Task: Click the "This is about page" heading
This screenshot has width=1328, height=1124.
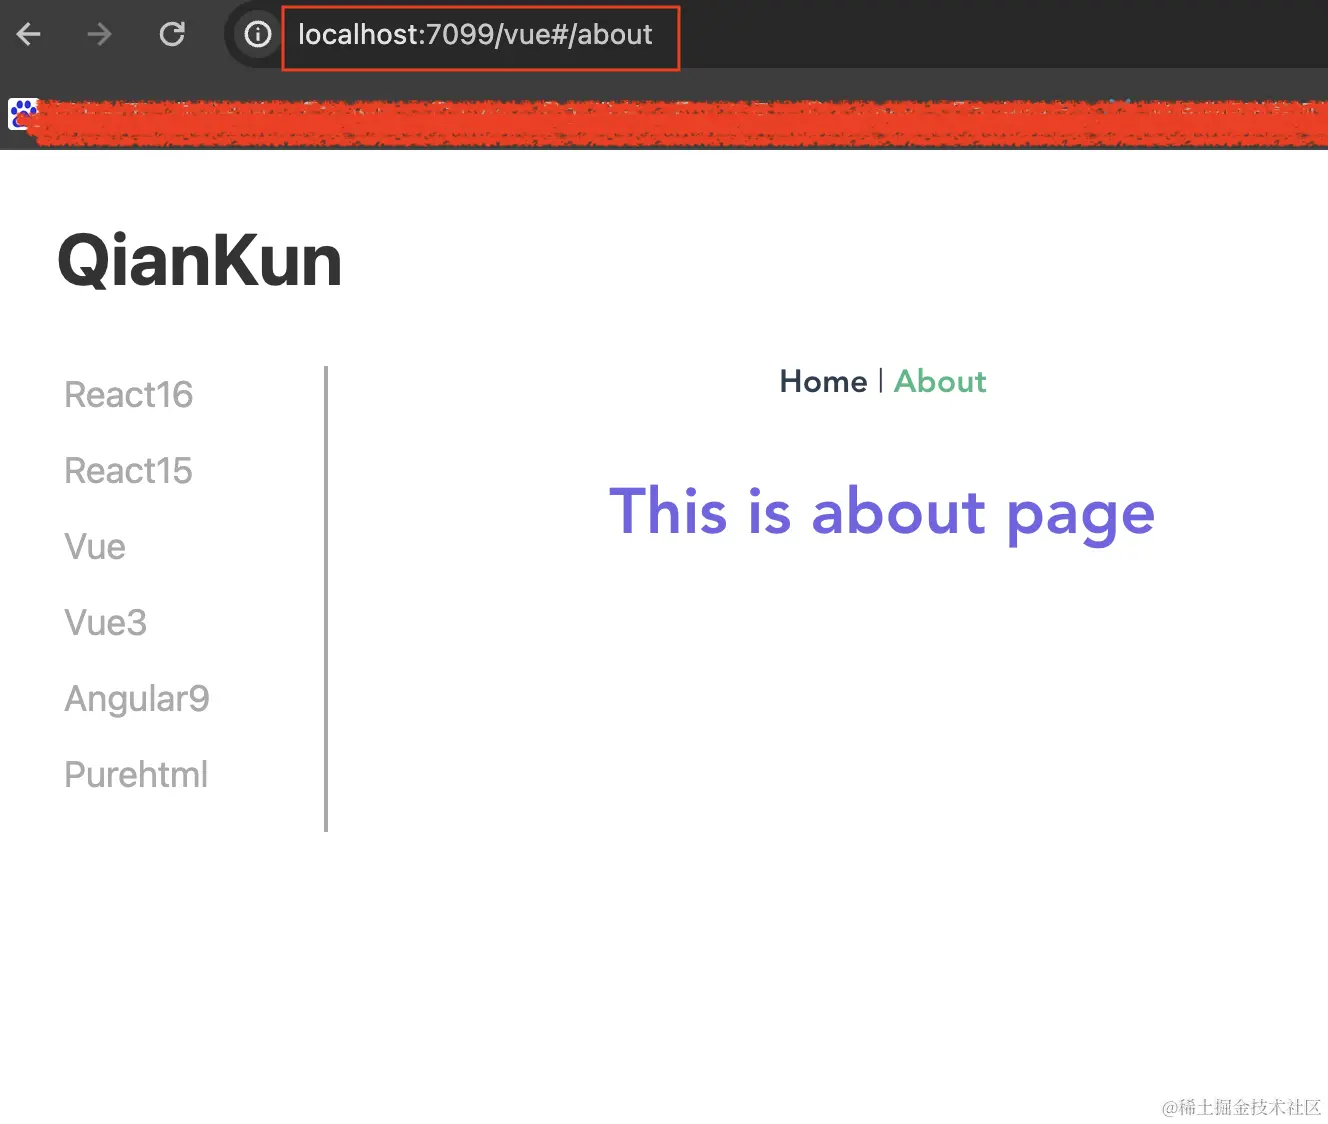Action: 882,512
